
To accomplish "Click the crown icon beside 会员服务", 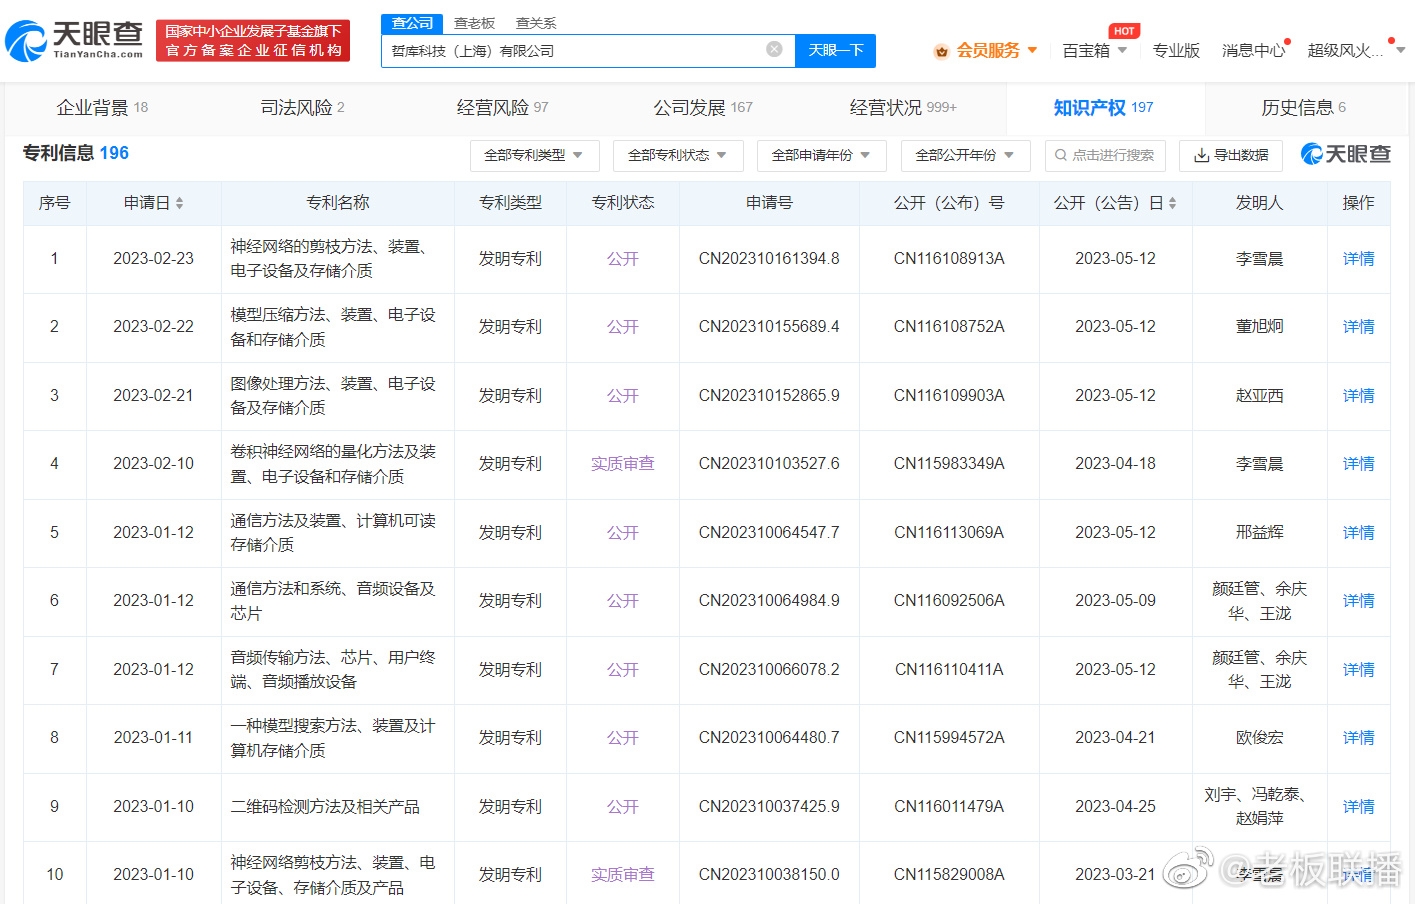I will (940, 51).
